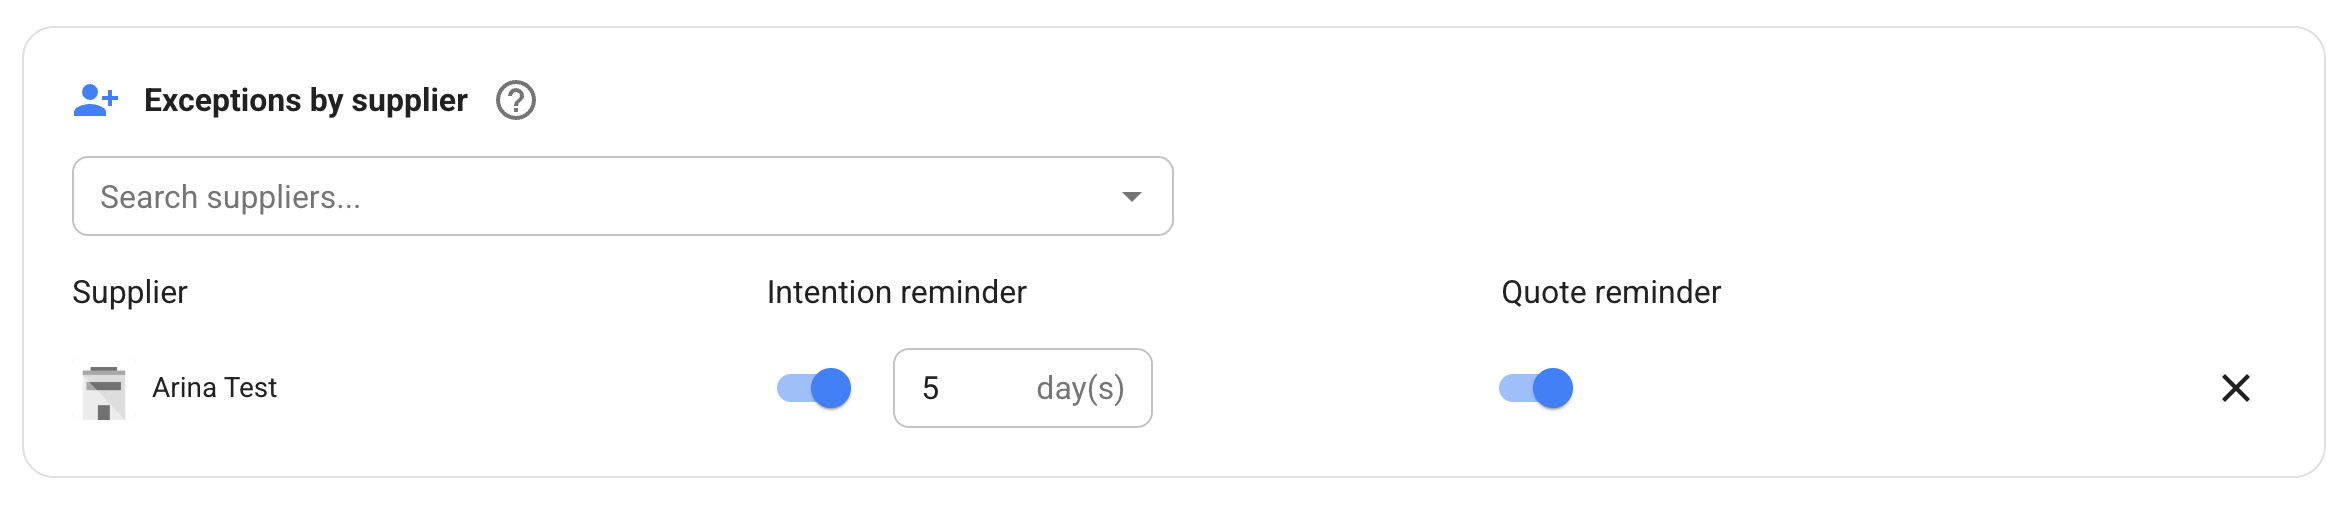
Task: Turn off the quote reminder for Arina Test
Action: [1536, 388]
